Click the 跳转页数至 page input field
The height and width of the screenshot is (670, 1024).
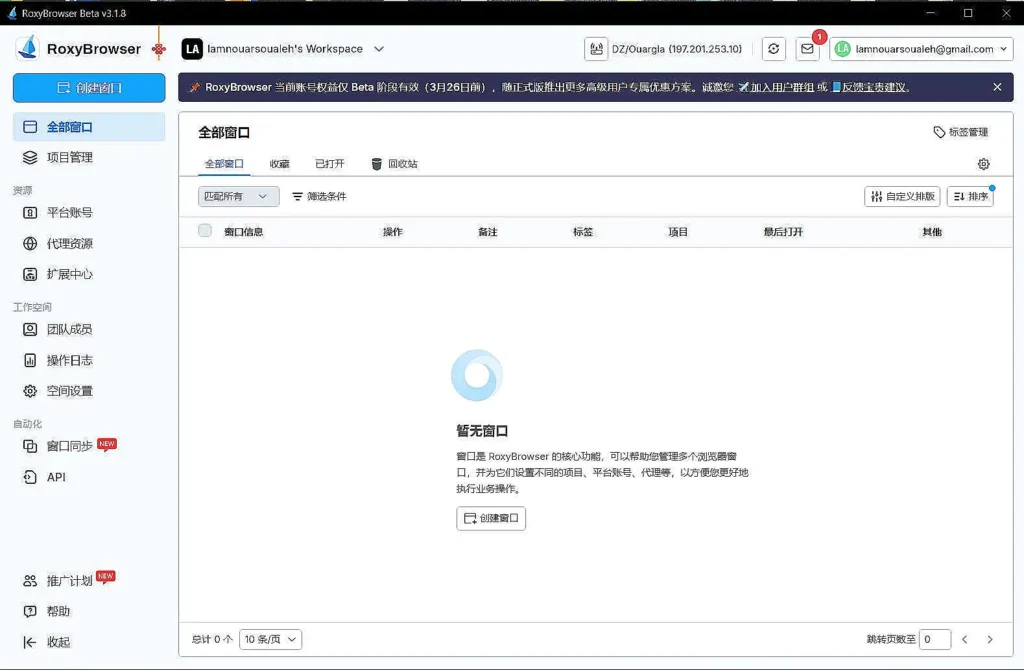tap(935, 639)
